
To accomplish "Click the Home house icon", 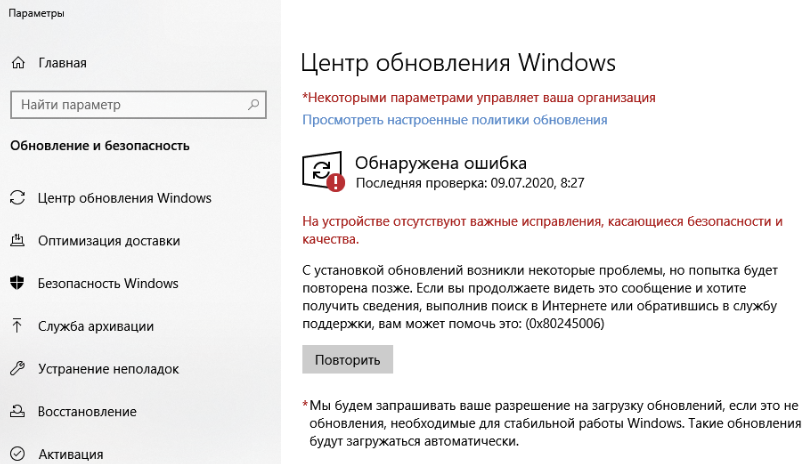I will (x=18, y=63).
